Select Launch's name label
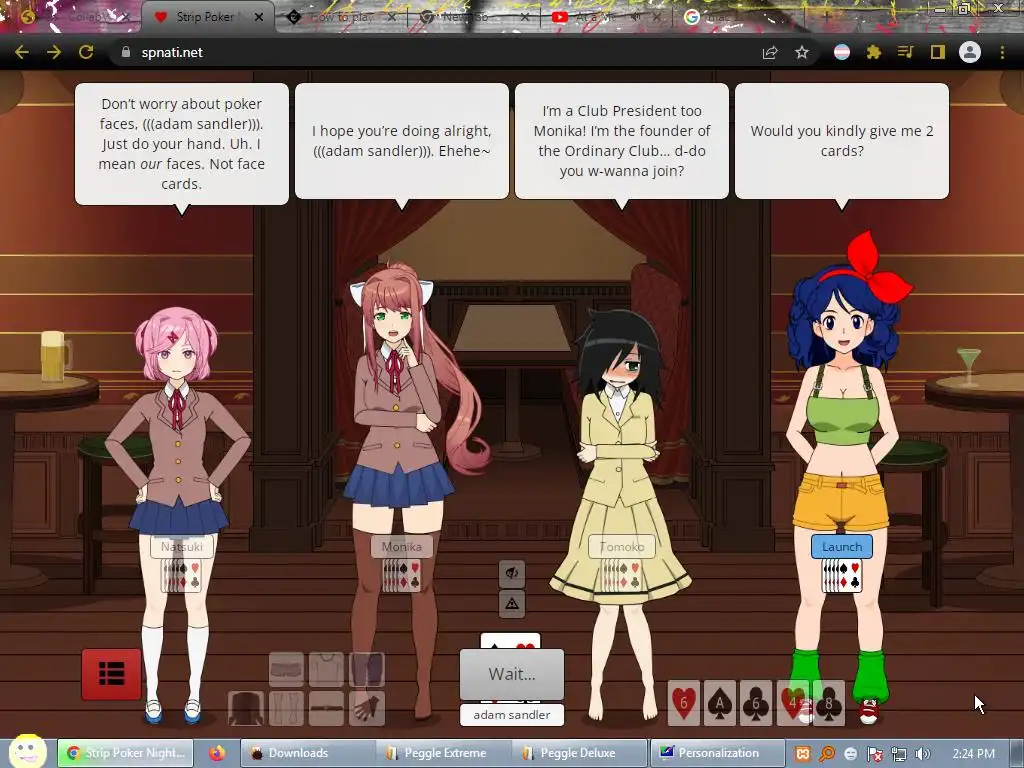Image resolution: width=1024 pixels, height=768 pixels. pyautogui.click(x=842, y=547)
